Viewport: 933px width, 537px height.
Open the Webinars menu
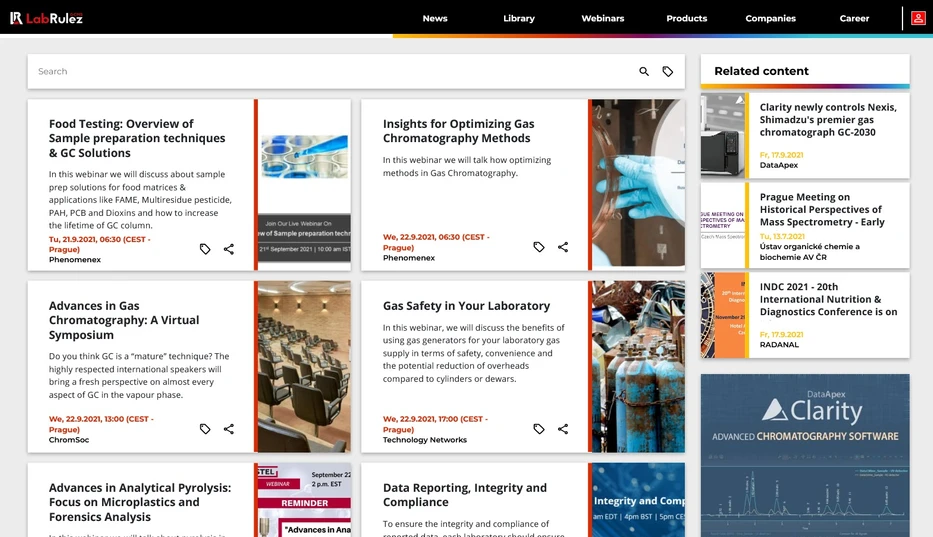[603, 18]
